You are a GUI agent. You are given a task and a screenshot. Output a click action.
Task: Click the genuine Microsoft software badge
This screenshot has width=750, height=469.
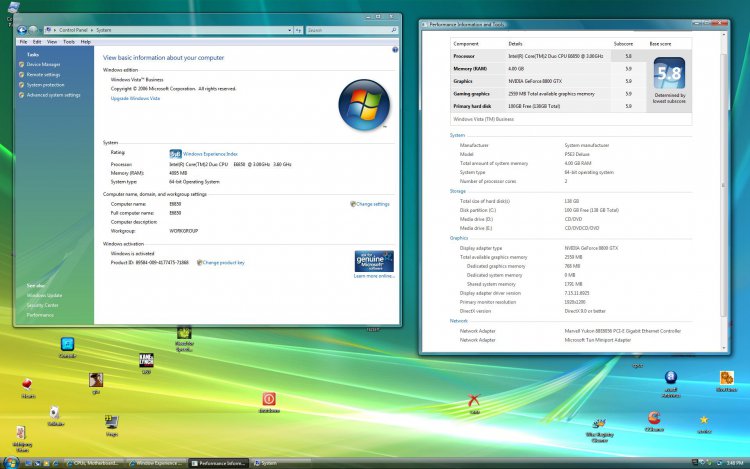(x=374, y=261)
